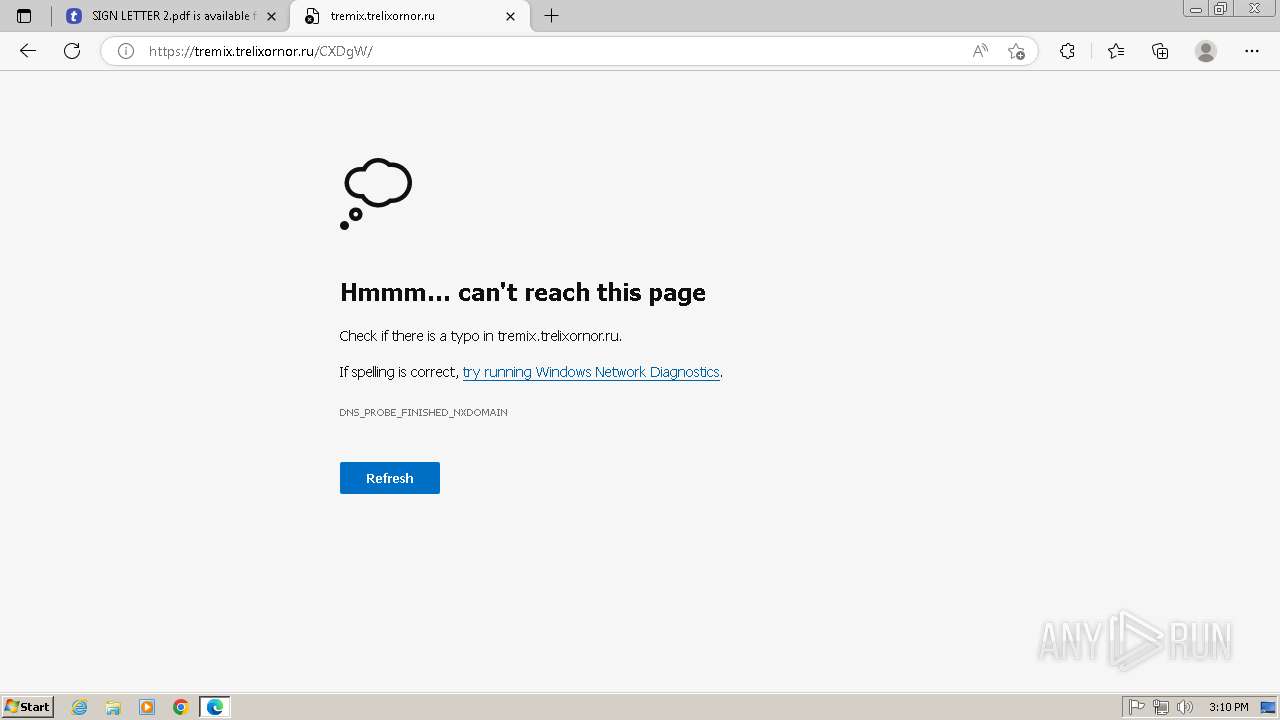Open Collections panel
The width and height of the screenshot is (1280, 720).
pyautogui.click(x=1160, y=51)
